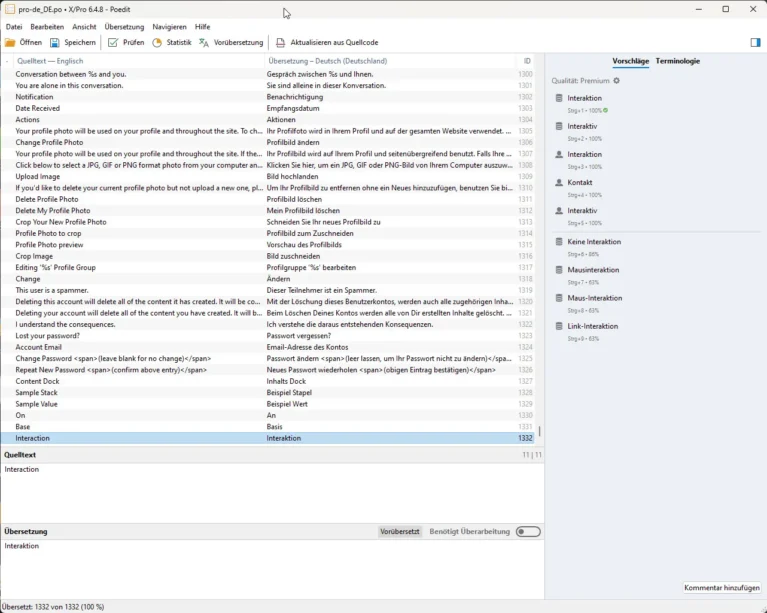Screen dimensions: 767x613
Task: Click the Übersetzung text field containing Interaktion
Action: (x=272, y=569)
